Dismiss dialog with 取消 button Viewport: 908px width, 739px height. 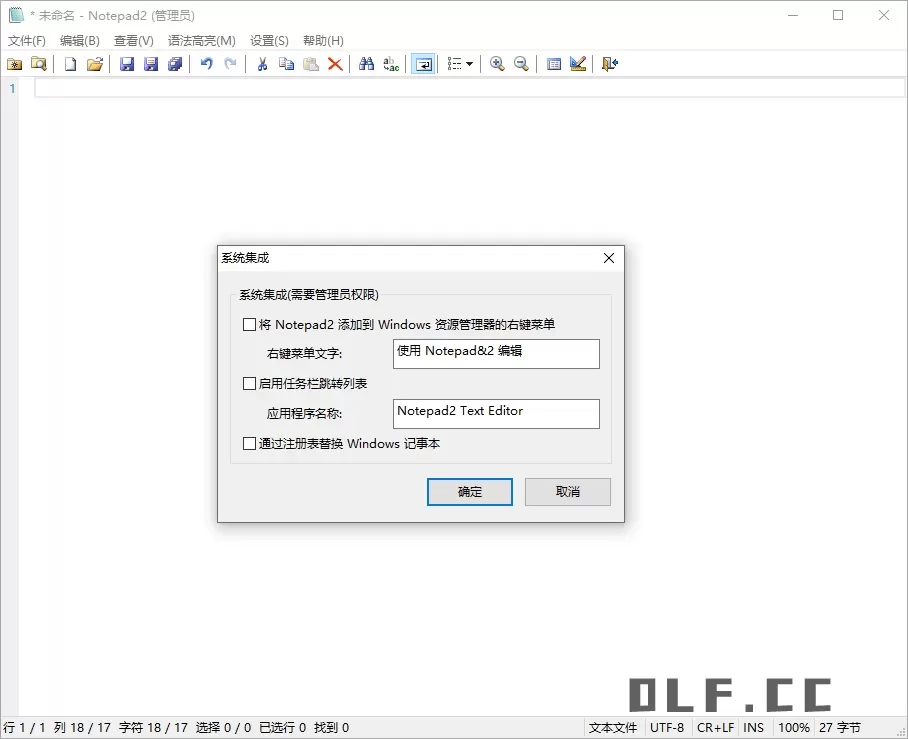(x=567, y=491)
